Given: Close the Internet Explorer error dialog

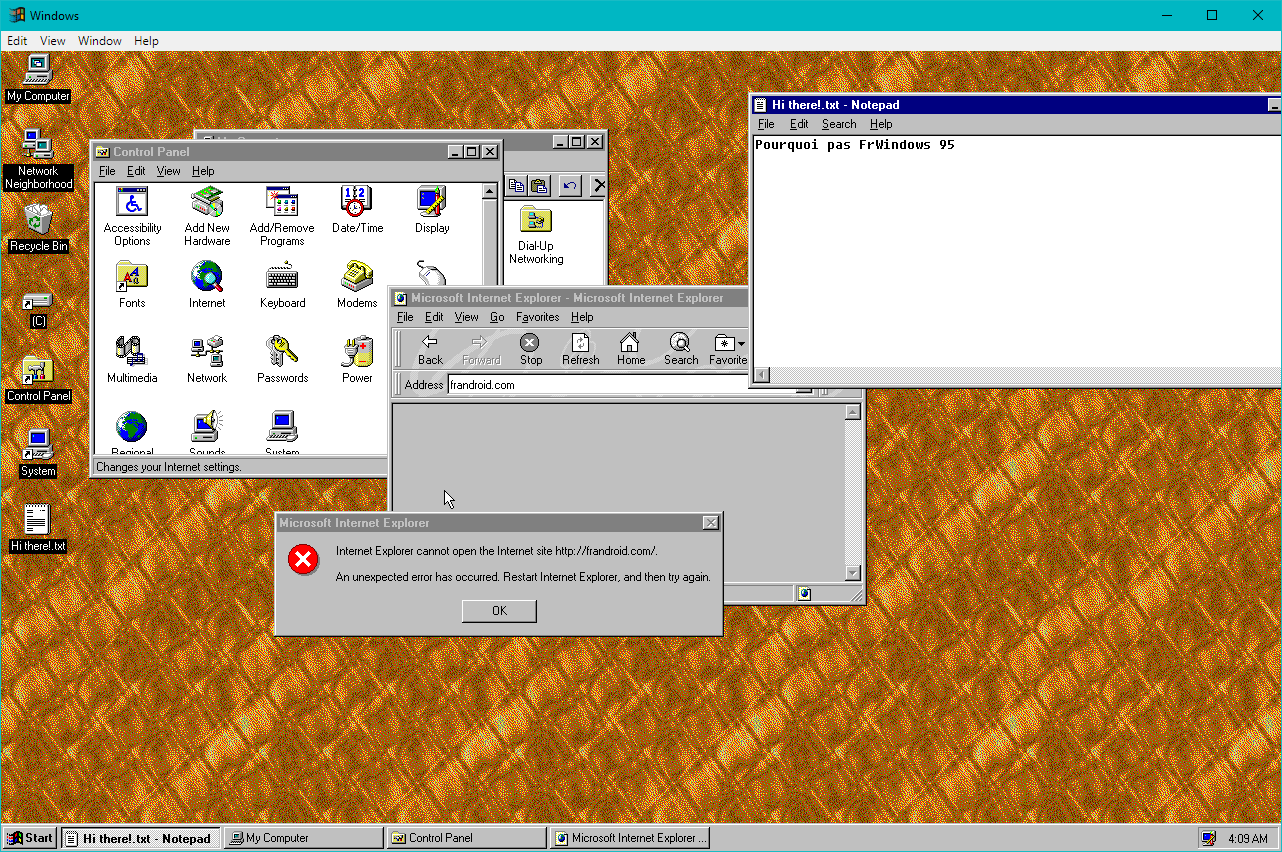Looking at the screenshot, I should pyautogui.click(x=710, y=523).
